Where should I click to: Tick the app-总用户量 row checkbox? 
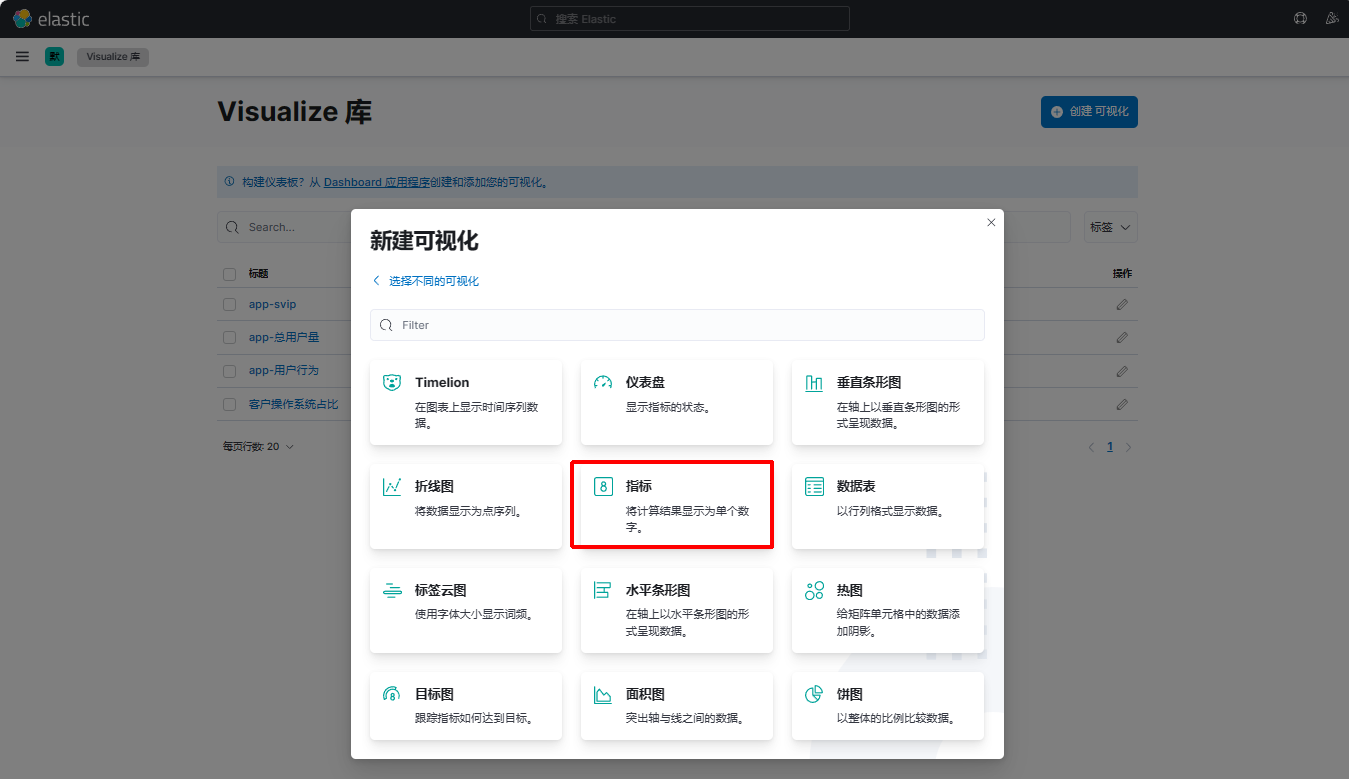[230, 338]
